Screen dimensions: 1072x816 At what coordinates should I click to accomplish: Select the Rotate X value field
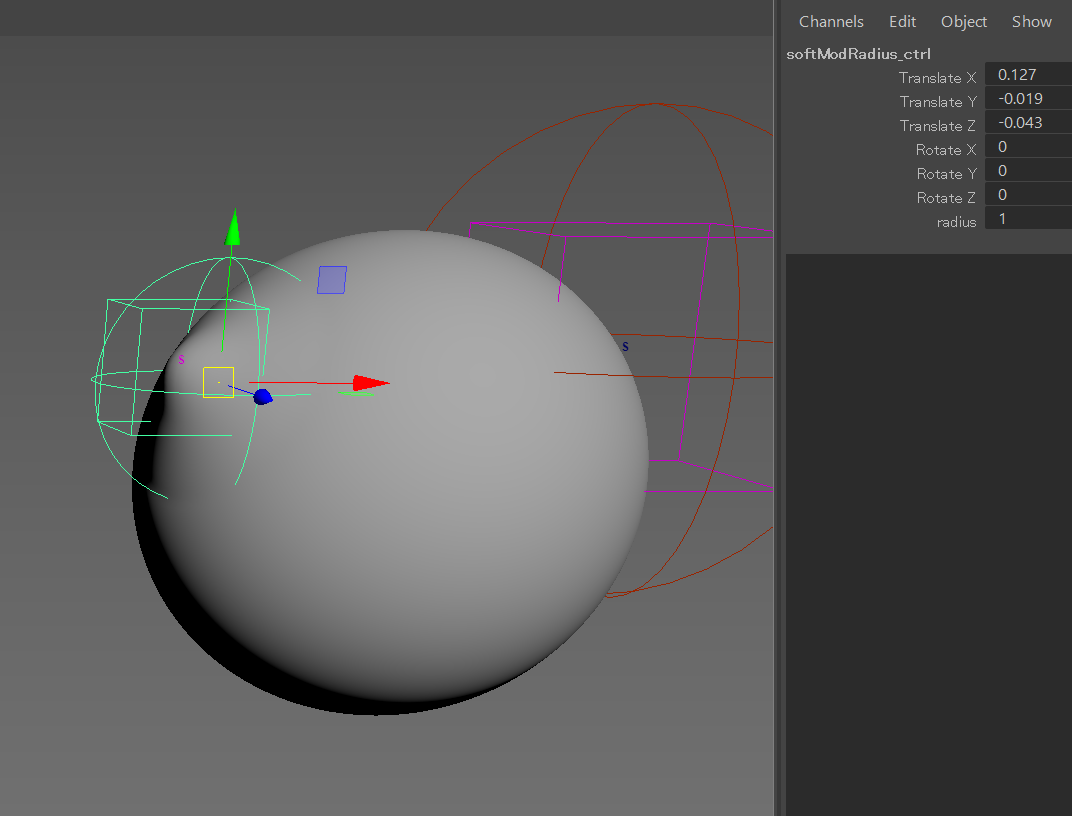click(1028, 147)
